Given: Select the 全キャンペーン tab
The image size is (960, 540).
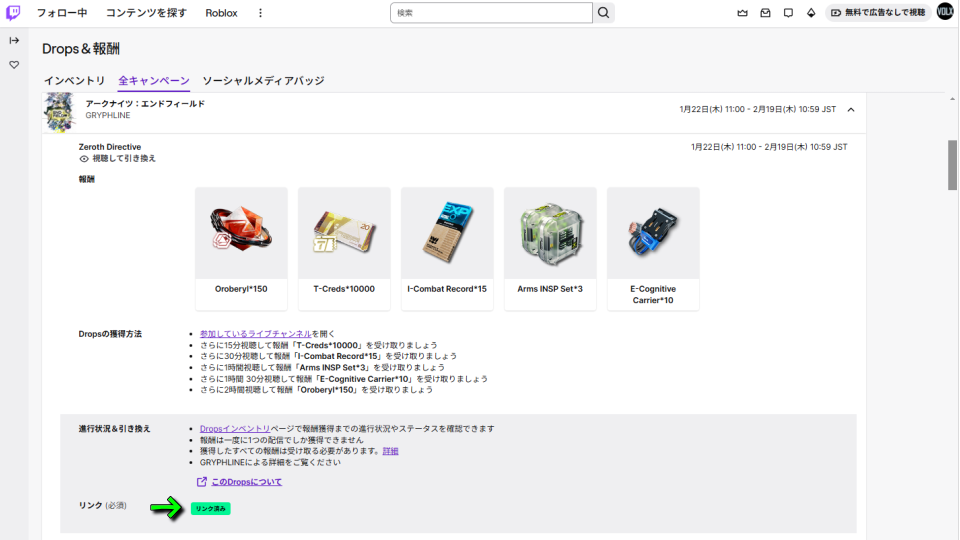Looking at the screenshot, I should click(153, 80).
